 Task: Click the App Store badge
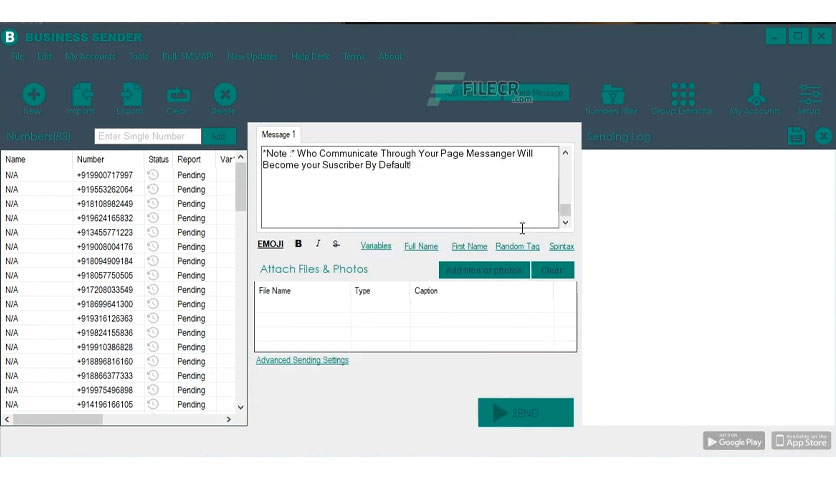point(801,441)
